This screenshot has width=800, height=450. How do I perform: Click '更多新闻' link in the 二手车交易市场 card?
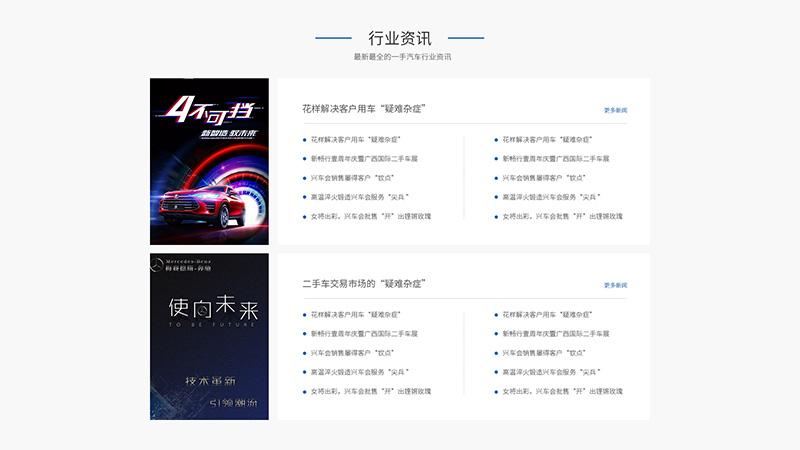point(615,285)
